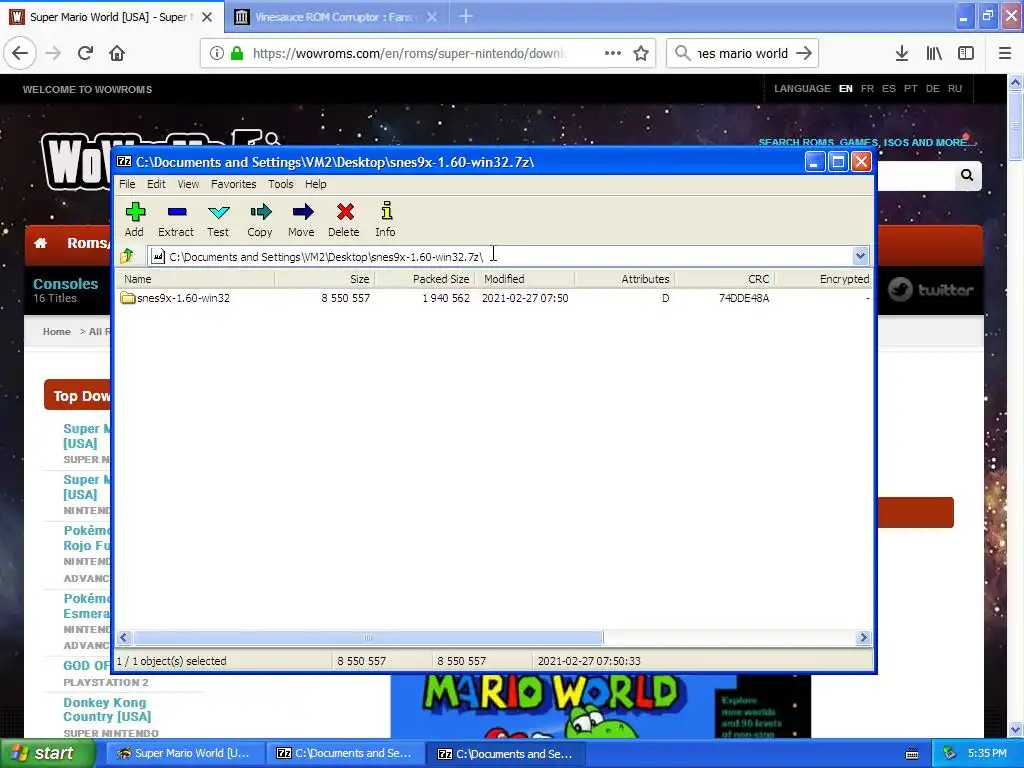This screenshot has width=1024, height=768.
Task: Open the snes9x-1.60-win32 folder icon
Action: 128,298
